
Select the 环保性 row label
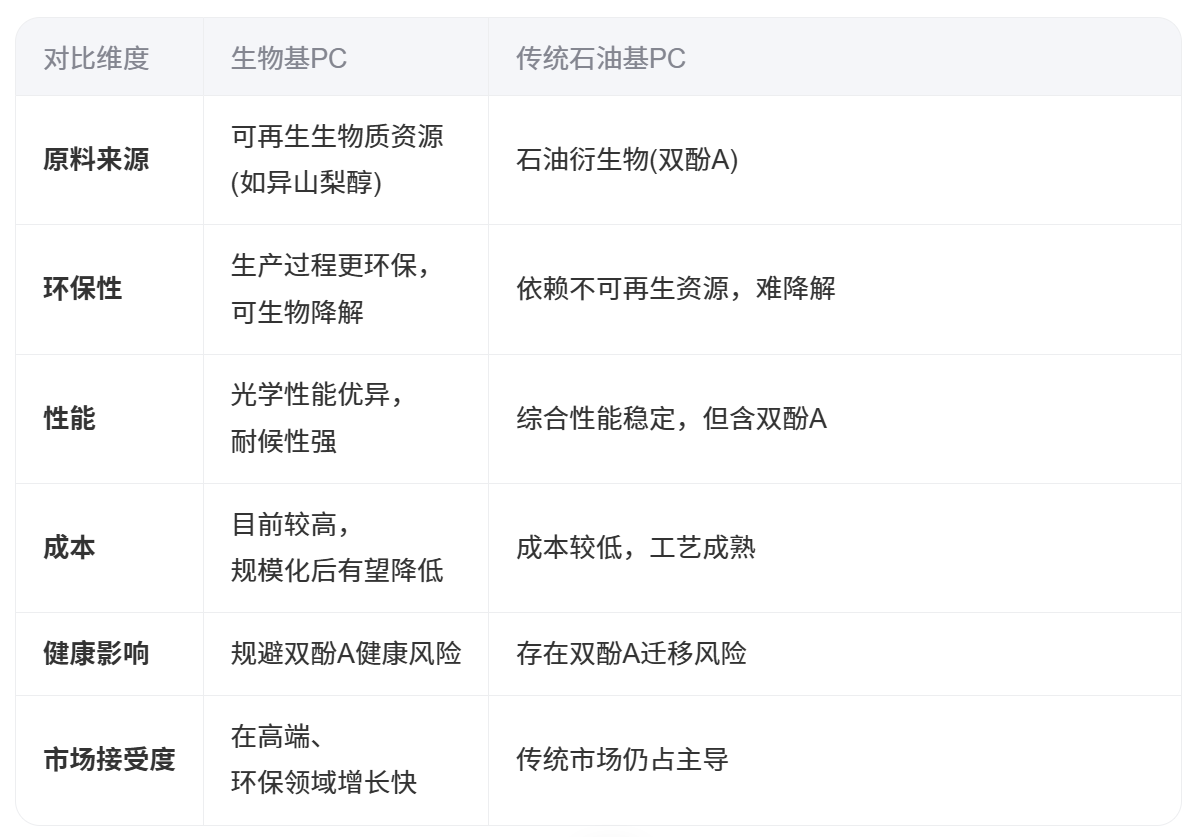(x=83, y=289)
